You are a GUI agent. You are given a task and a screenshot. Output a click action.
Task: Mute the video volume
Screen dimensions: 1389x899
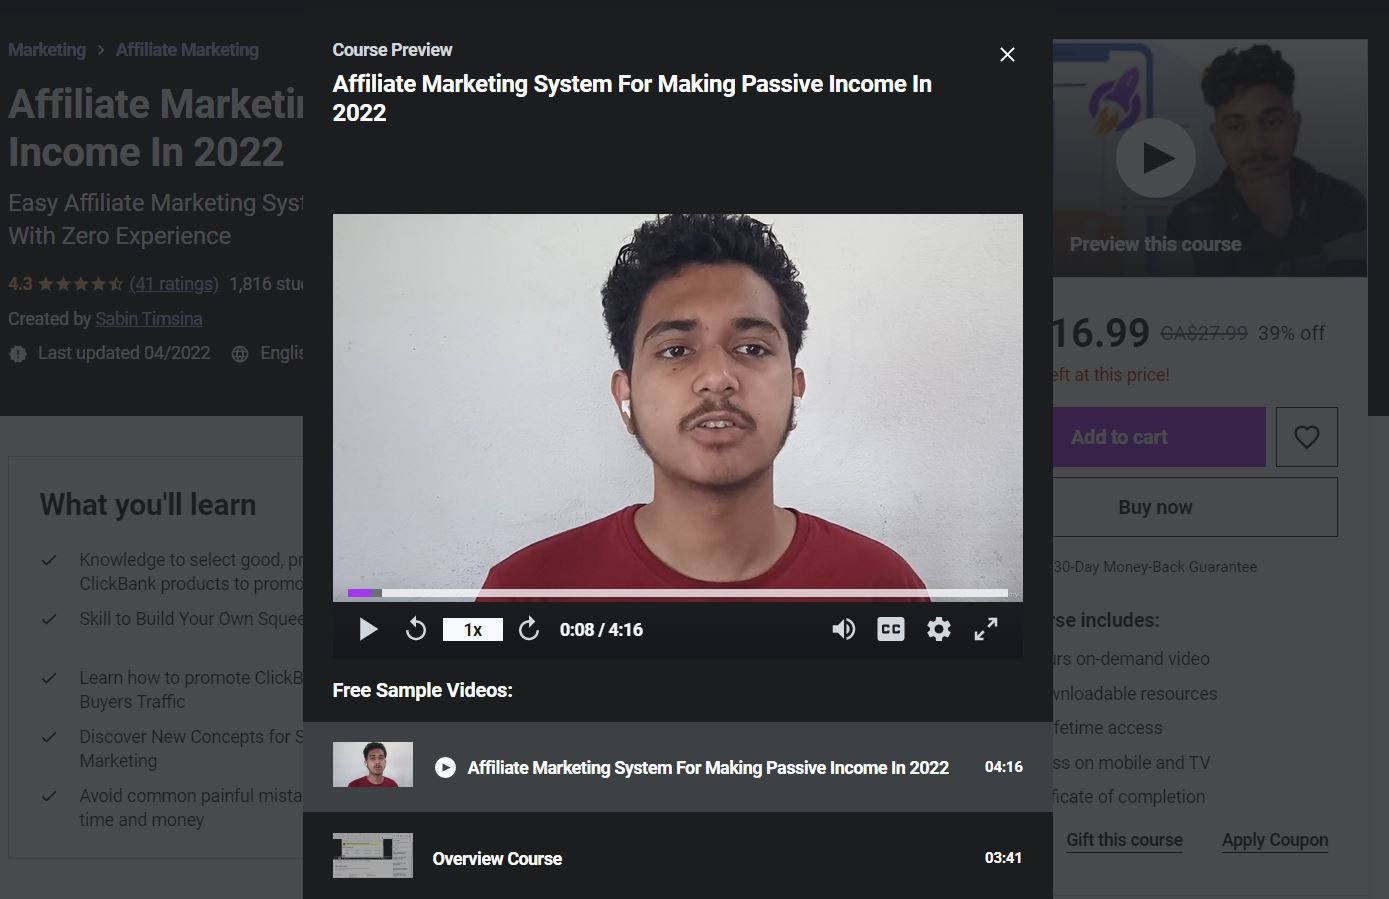[x=843, y=629]
